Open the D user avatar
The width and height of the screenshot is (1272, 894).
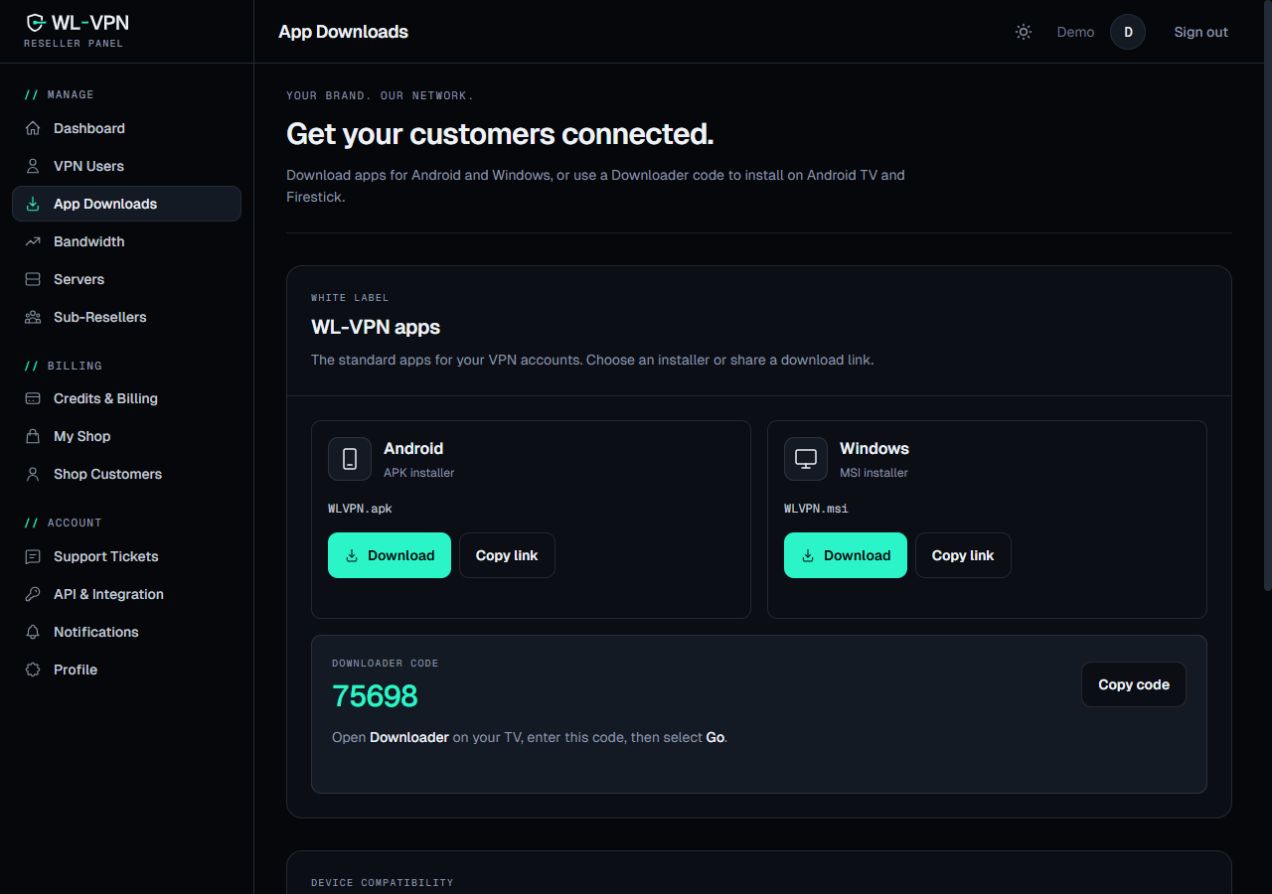tap(1128, 32)
